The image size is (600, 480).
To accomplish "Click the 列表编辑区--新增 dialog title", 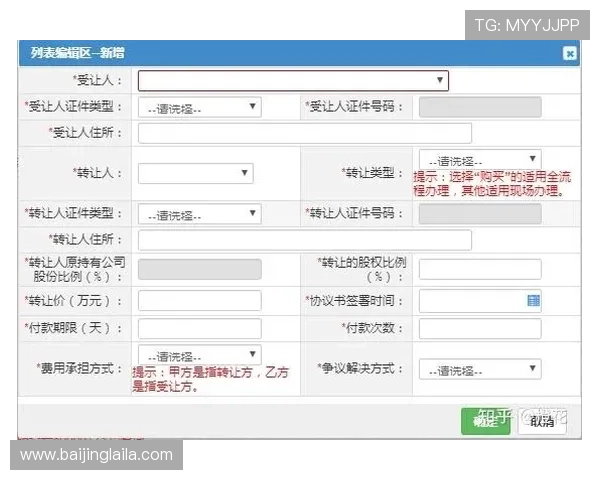I will pyautogui.click(x=78, y=53).
